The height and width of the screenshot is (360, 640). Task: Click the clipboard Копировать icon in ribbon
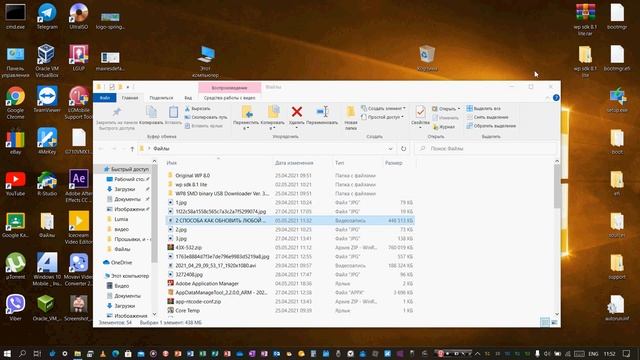click(151, 111)
